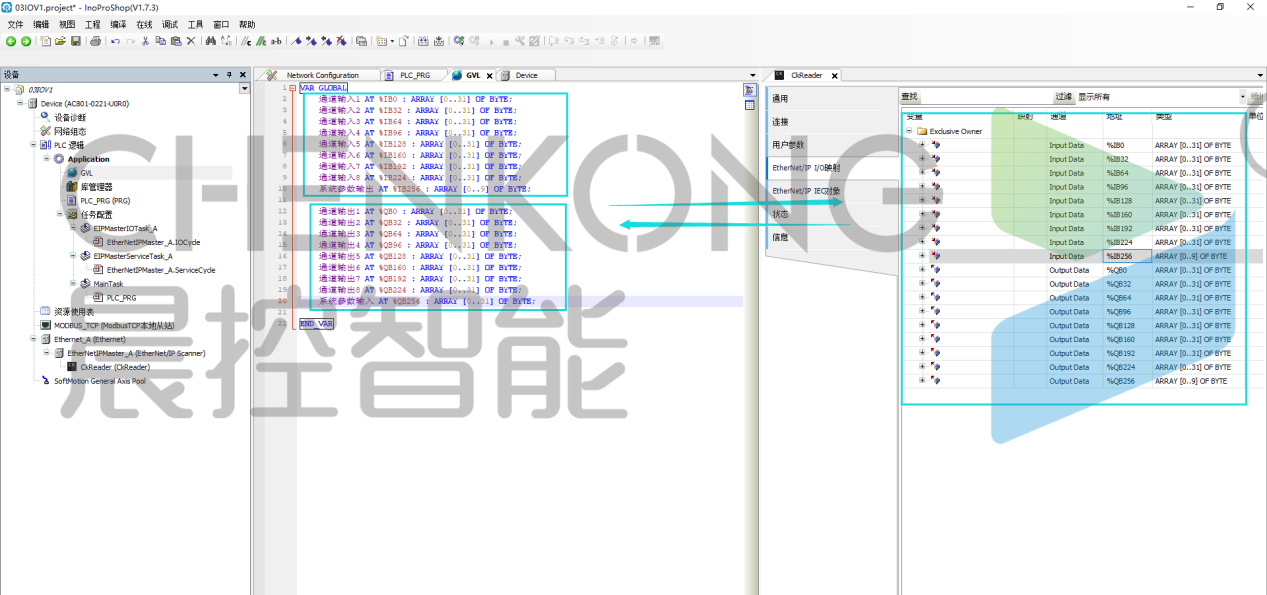Open the 调试 menu
Image resolution: width=1267 pixels, height=595 pixels.
click(x=170, y=24)
